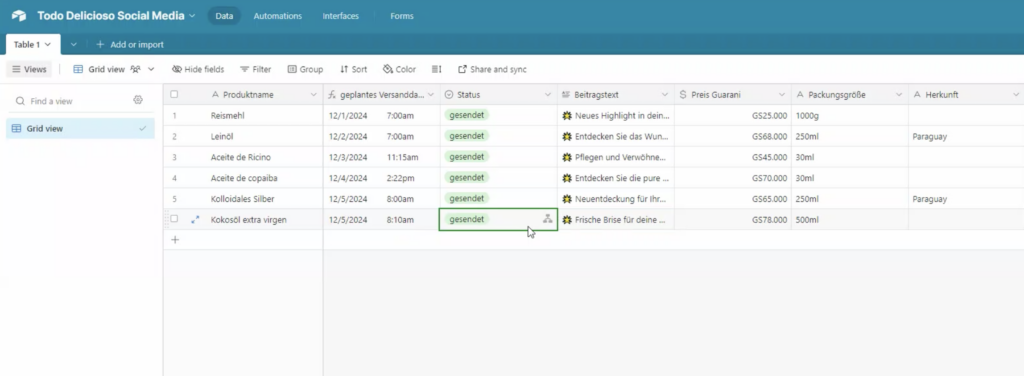1024x376 pixels.
Task: Click the gesendet status in Leinöl row
Action: pyautogui.click(x=467, y=136)
